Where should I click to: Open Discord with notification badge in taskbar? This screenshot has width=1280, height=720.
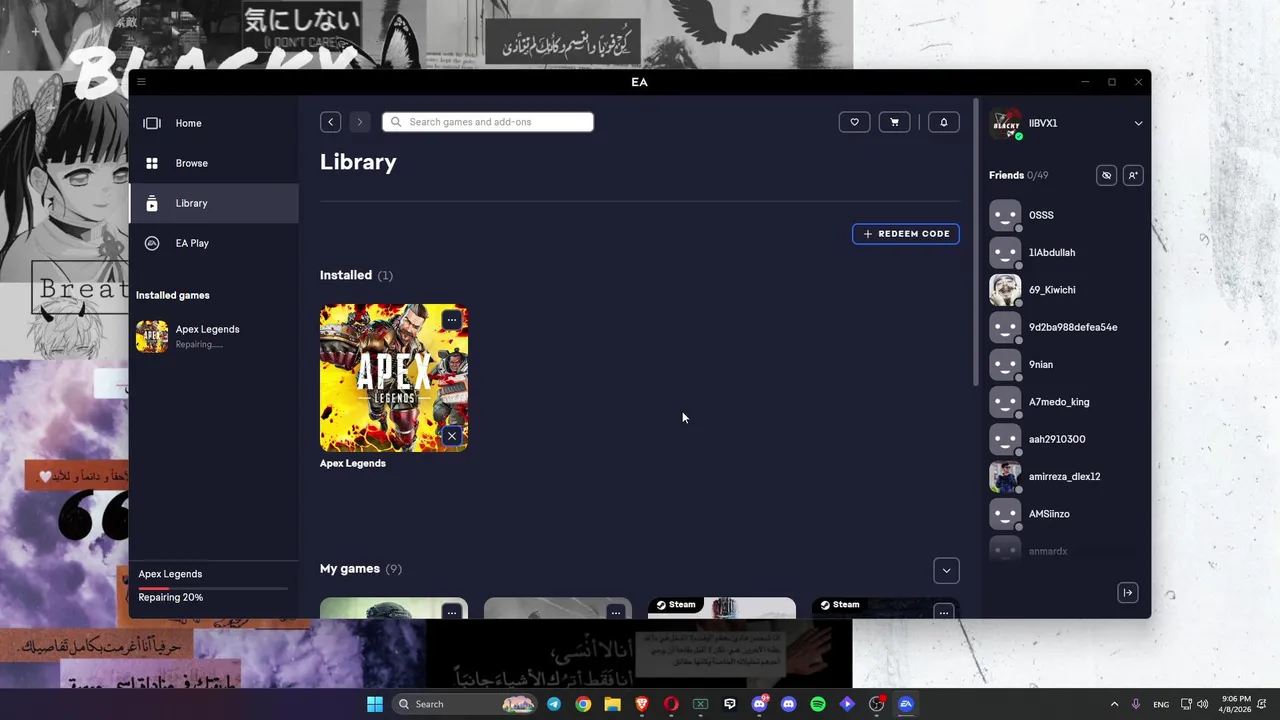point(759,704)
